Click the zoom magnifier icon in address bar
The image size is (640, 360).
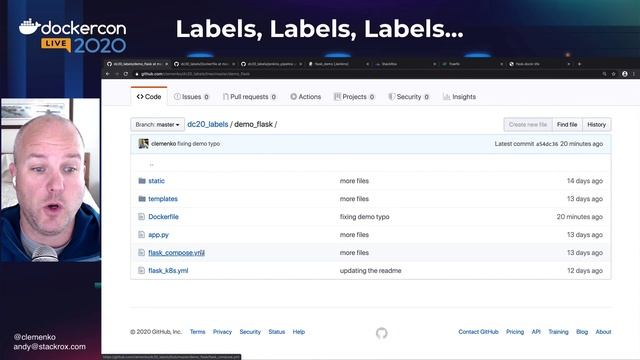point(604,74)
